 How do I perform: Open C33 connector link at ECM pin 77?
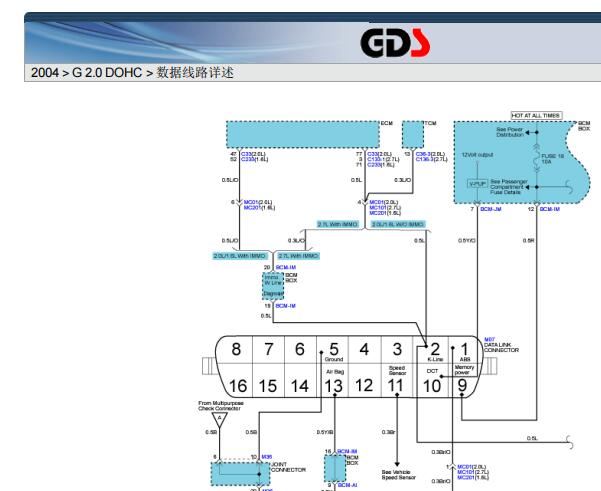(373, 154)
